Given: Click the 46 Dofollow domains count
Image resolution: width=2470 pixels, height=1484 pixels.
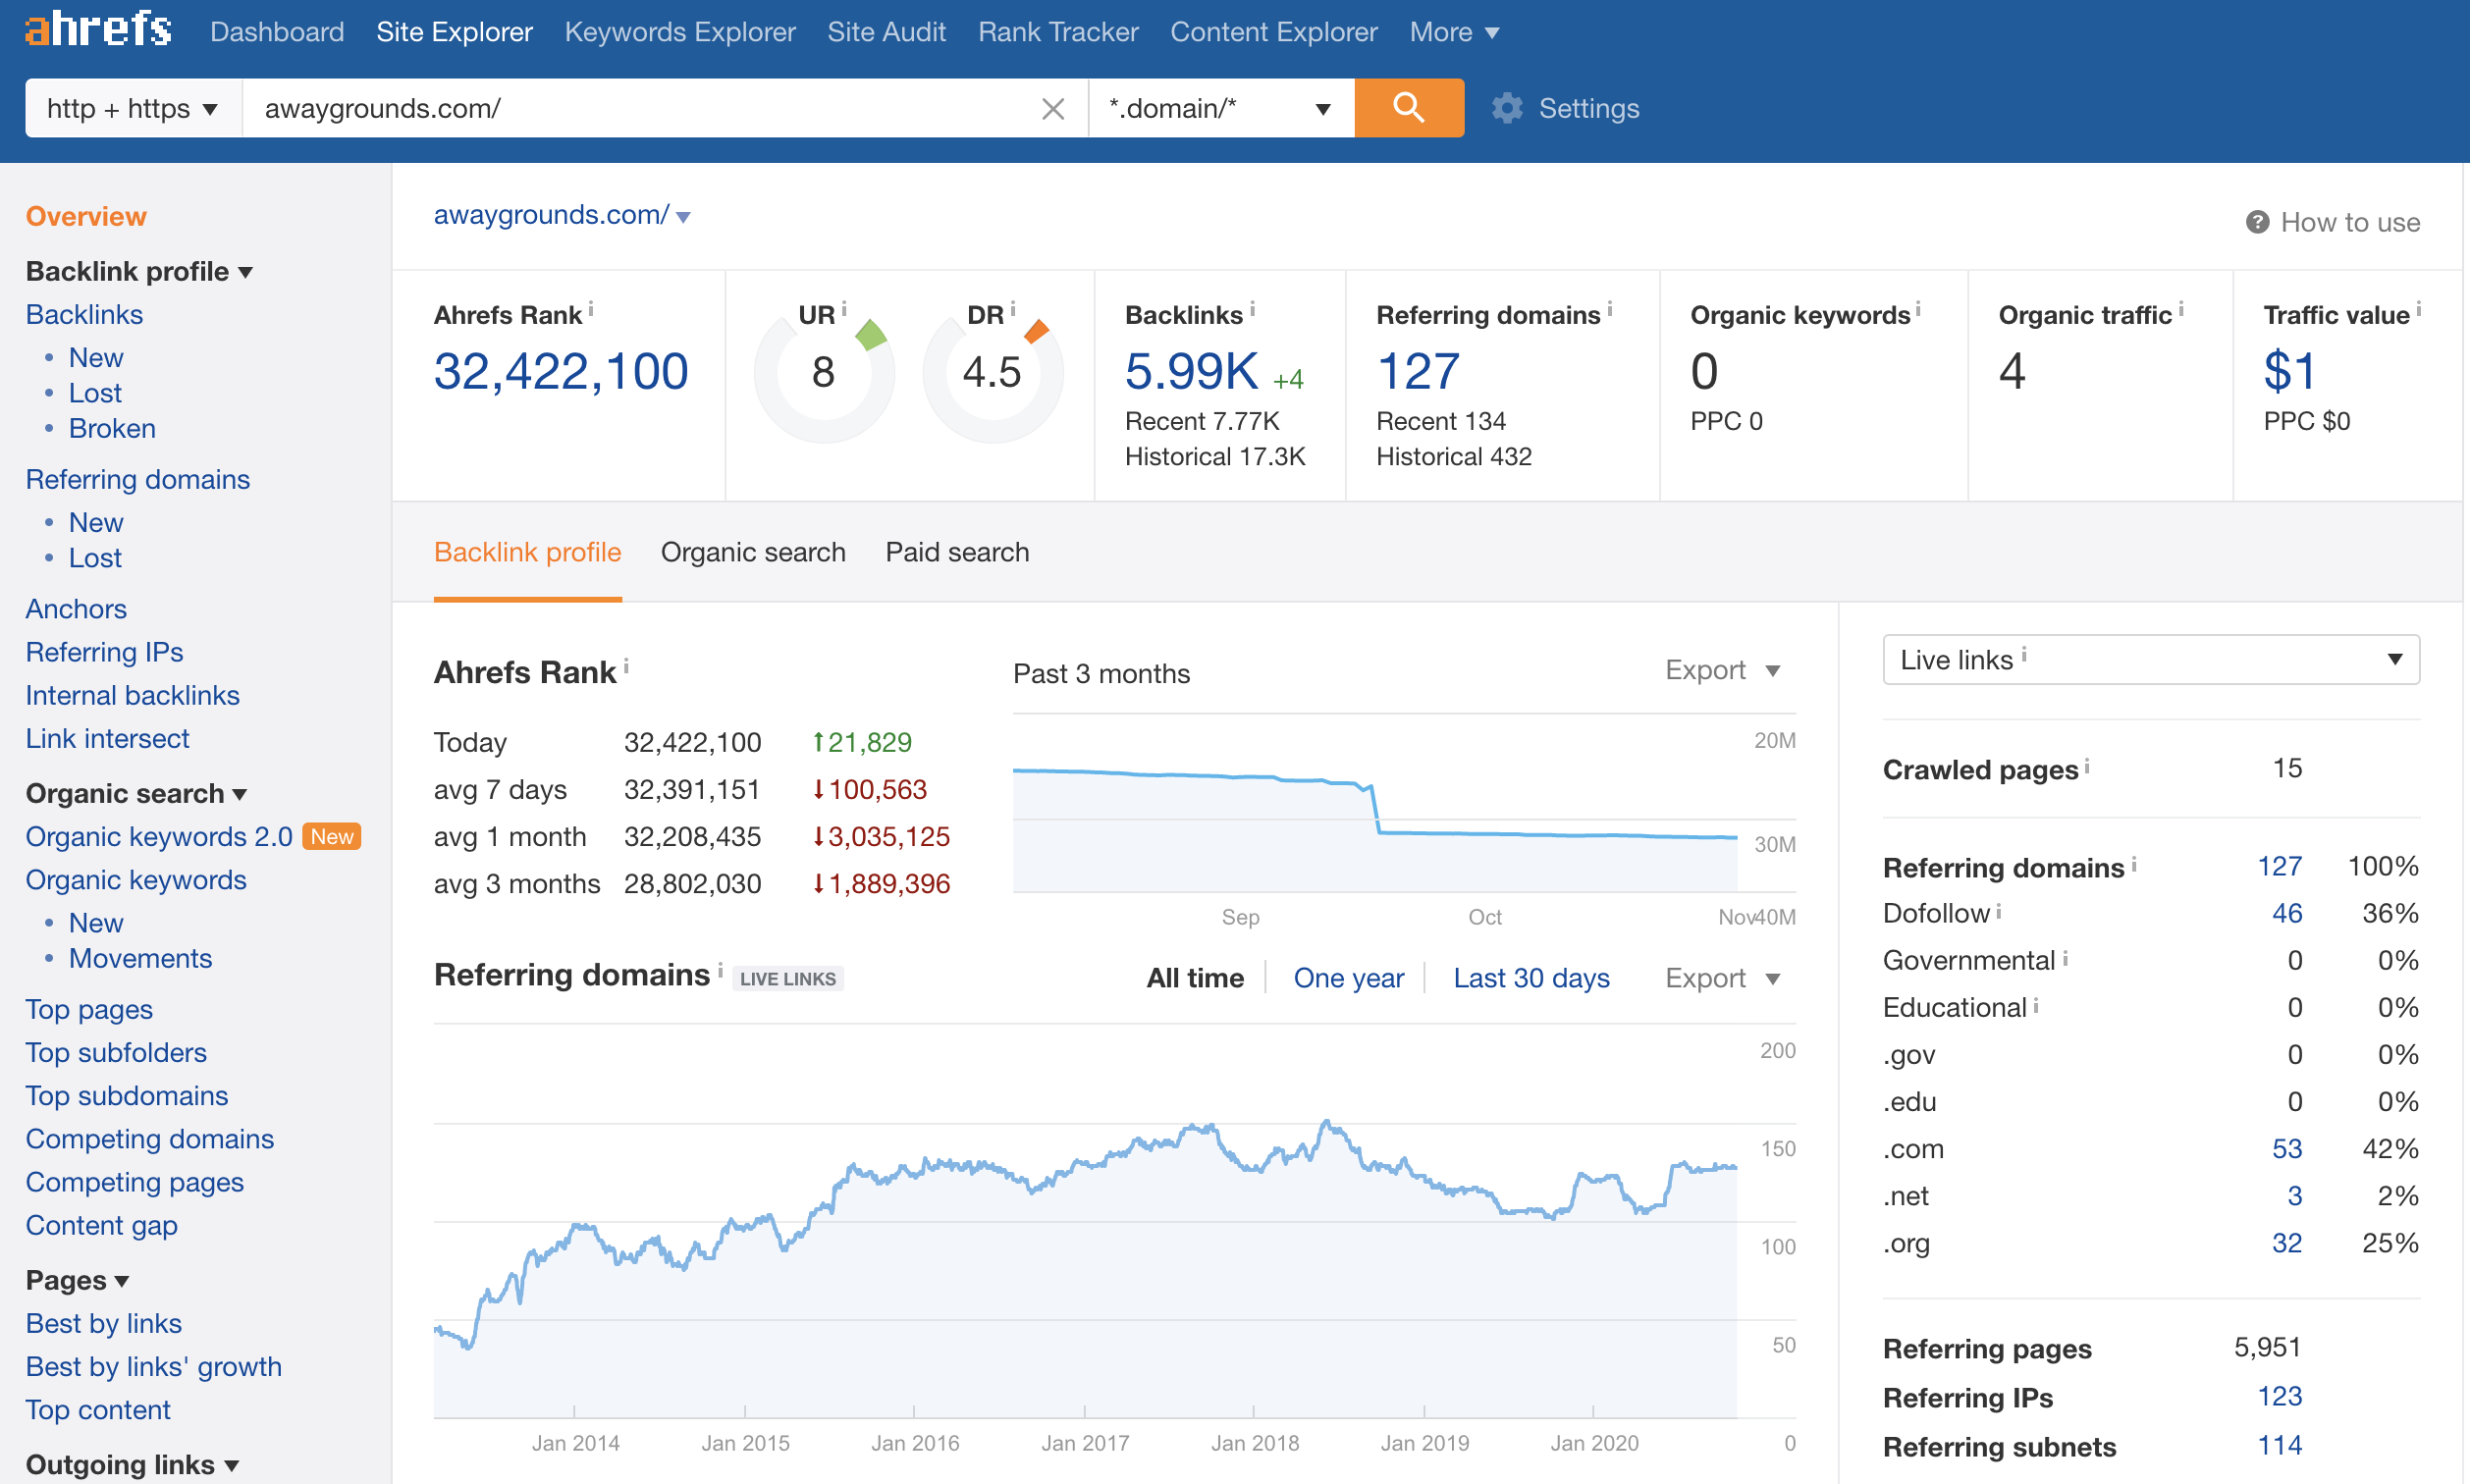Looking at the screenshot, I should [x=2286, y=913].
